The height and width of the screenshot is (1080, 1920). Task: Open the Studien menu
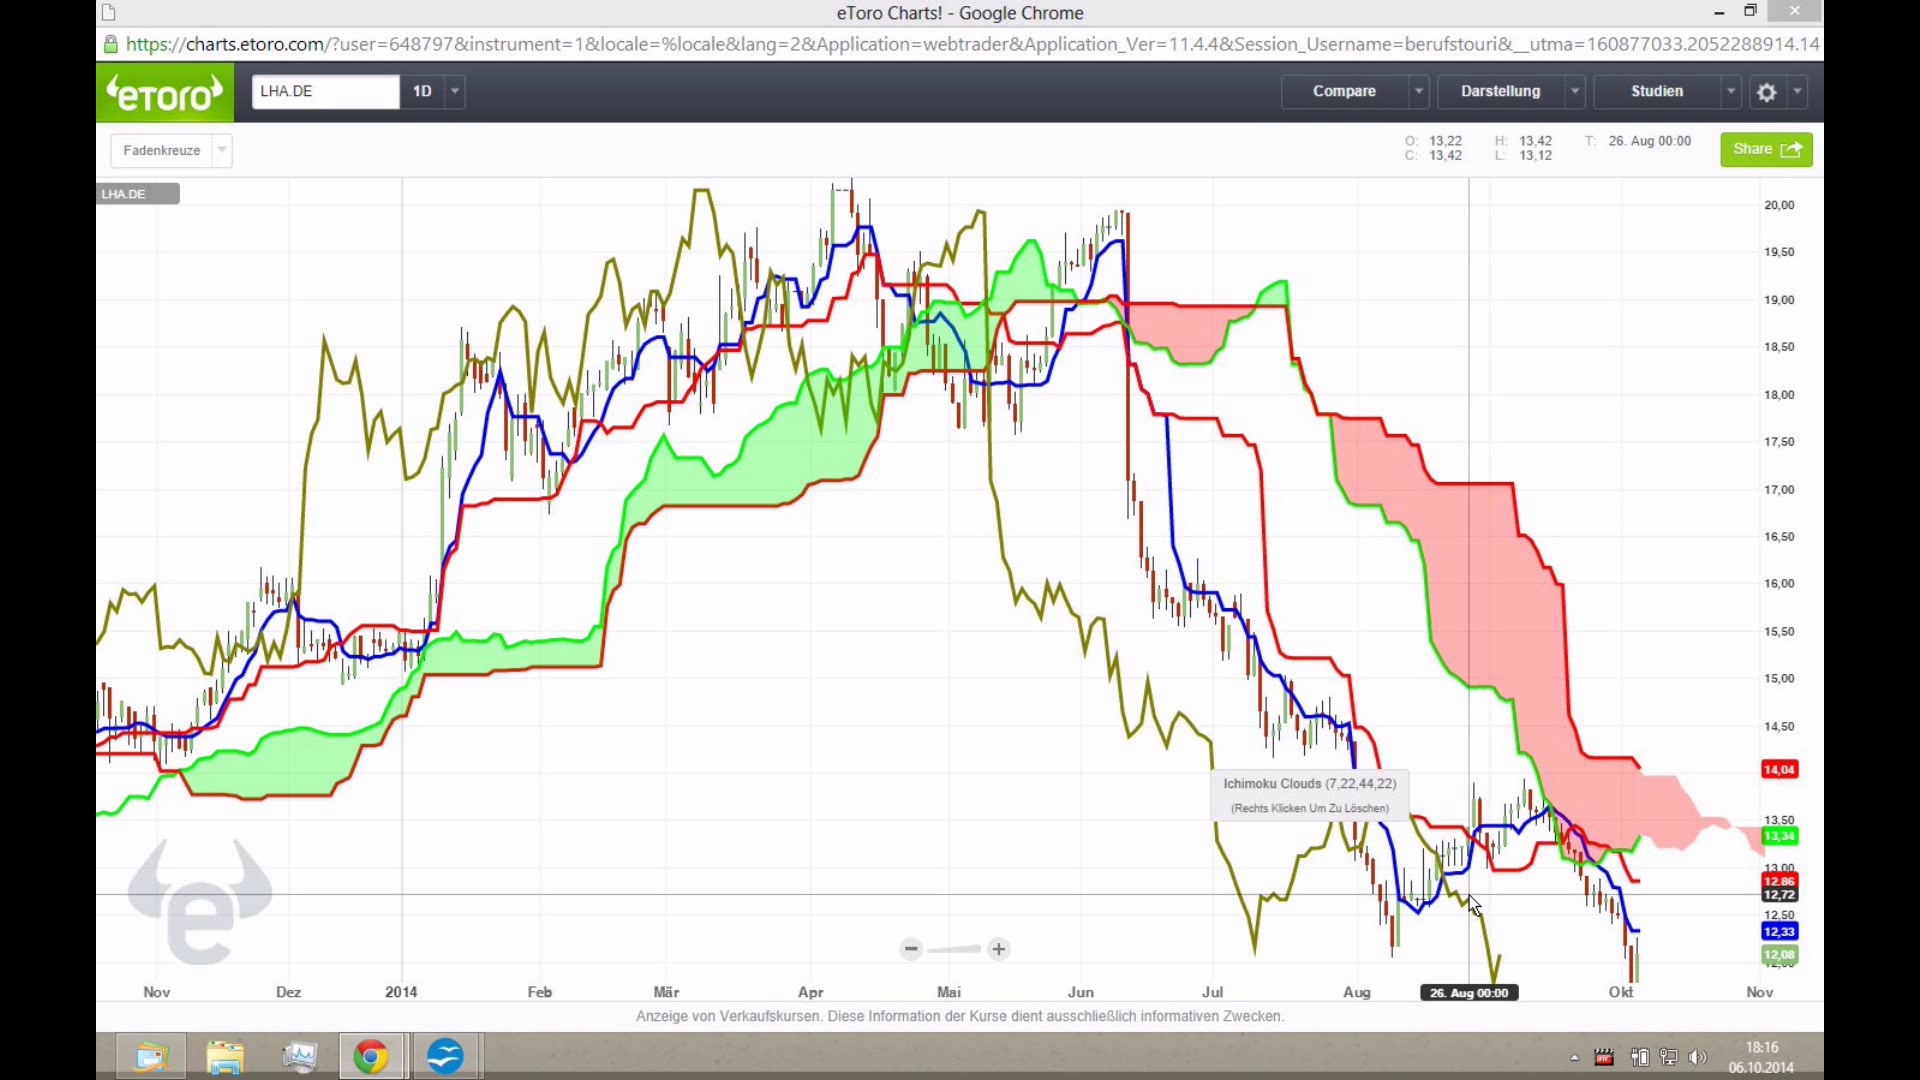[1657, 91]
